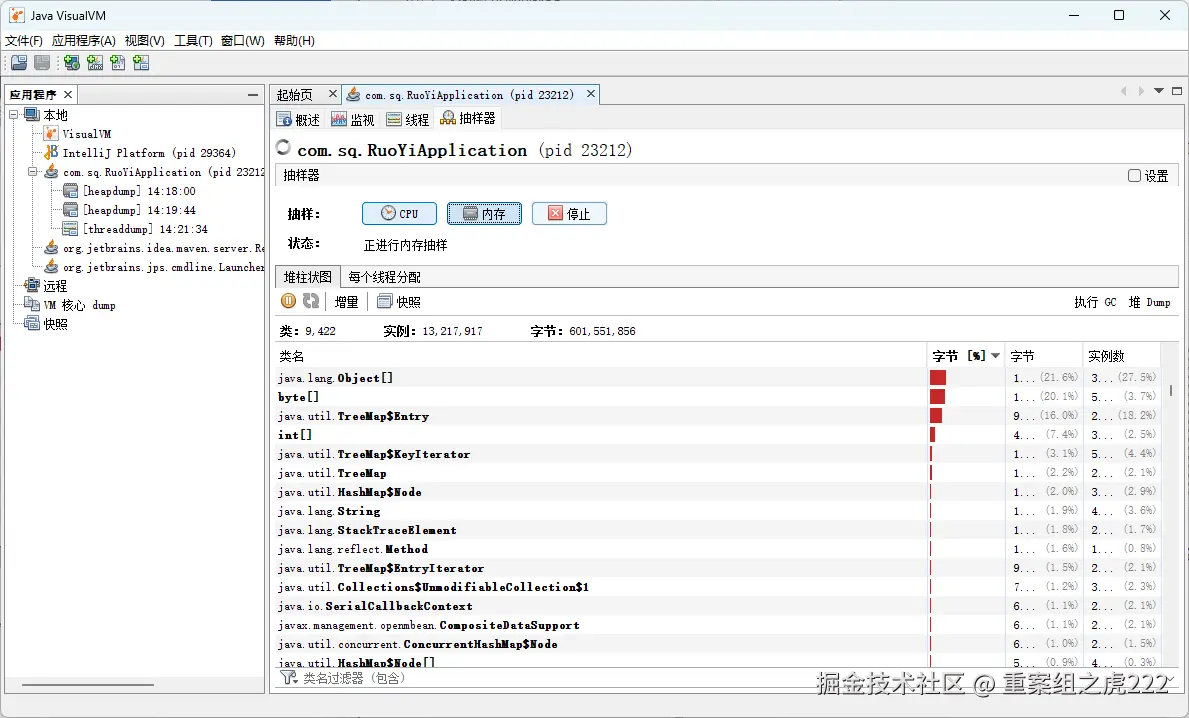The width and height of the screenshot is (1189, 718).
Task: Click the Java VisualVM title bar logo
Action: tap(16, 15)
